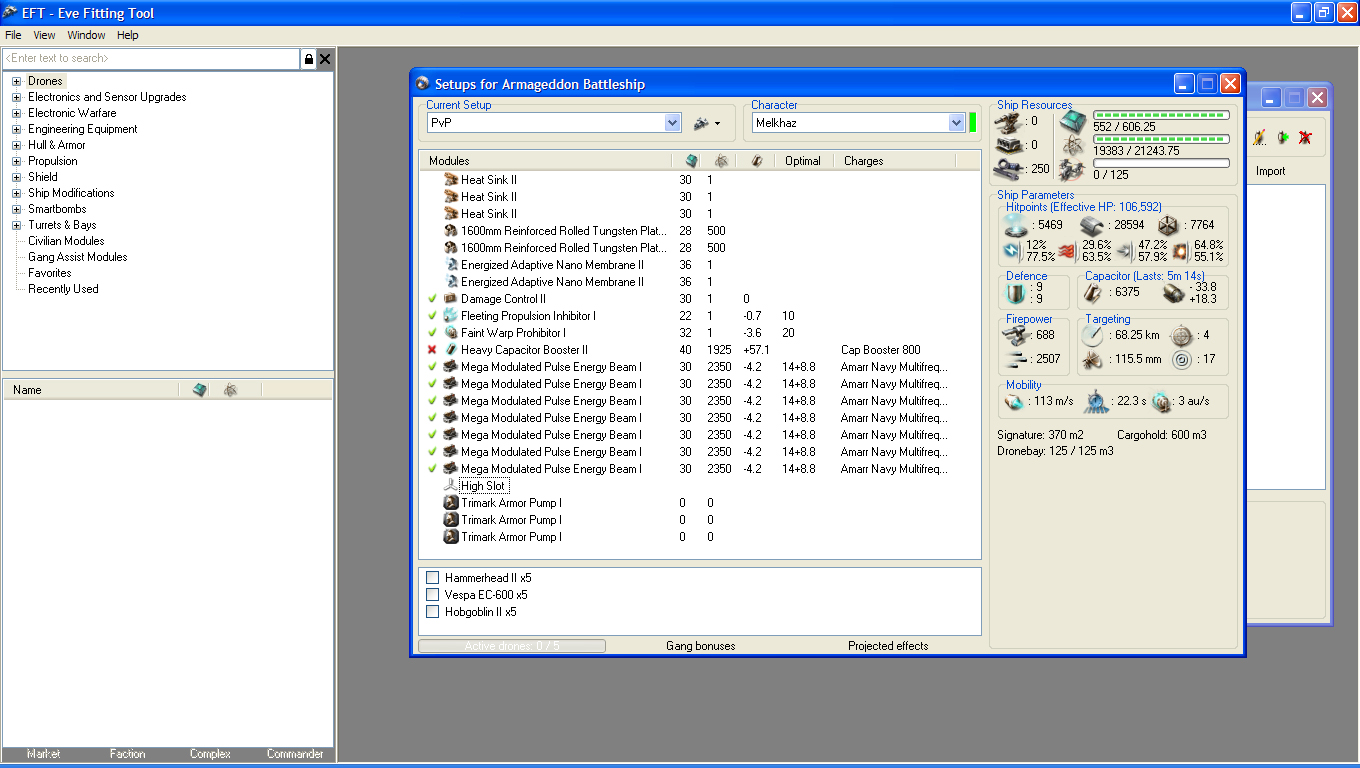
Task: Click the CPU column icon in the Modules header
Action: [691, 161]
